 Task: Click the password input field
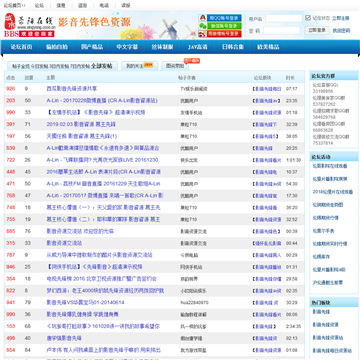[282, 30]
